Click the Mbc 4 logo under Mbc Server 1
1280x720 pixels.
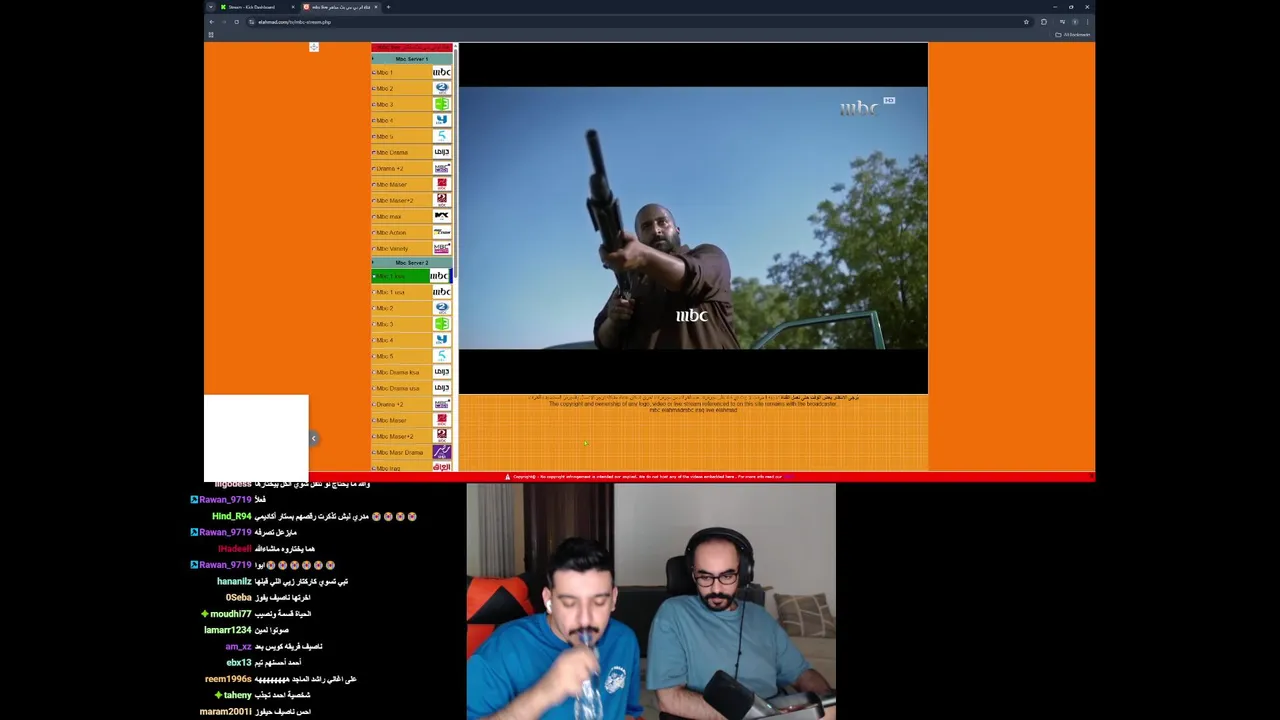(441, 120)
